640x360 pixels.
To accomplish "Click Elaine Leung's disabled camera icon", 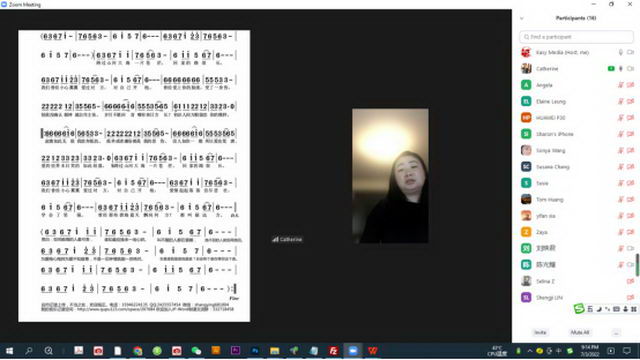I will click(631, 101).
